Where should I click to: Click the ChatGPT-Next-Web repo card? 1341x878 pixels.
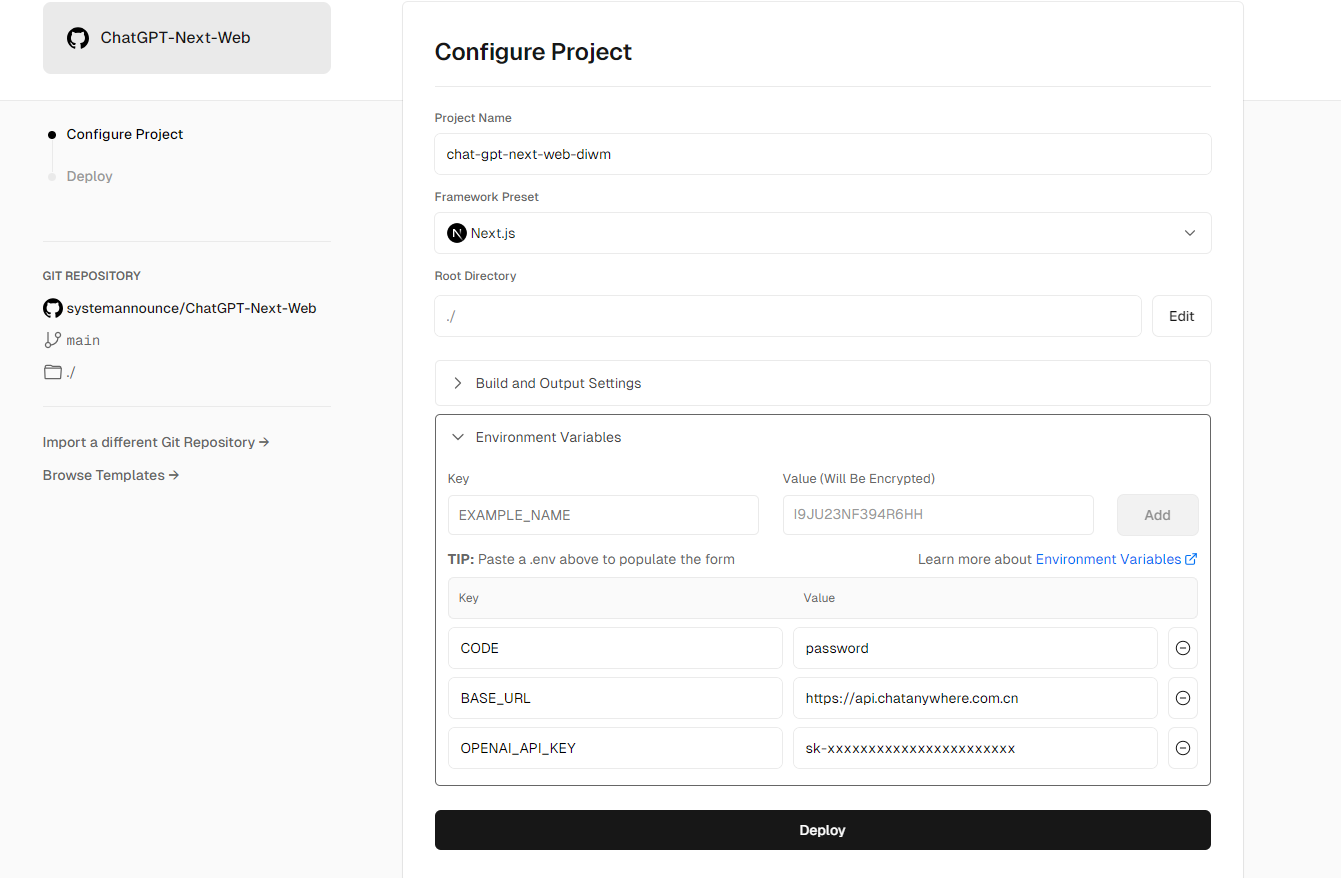(187, 38)
